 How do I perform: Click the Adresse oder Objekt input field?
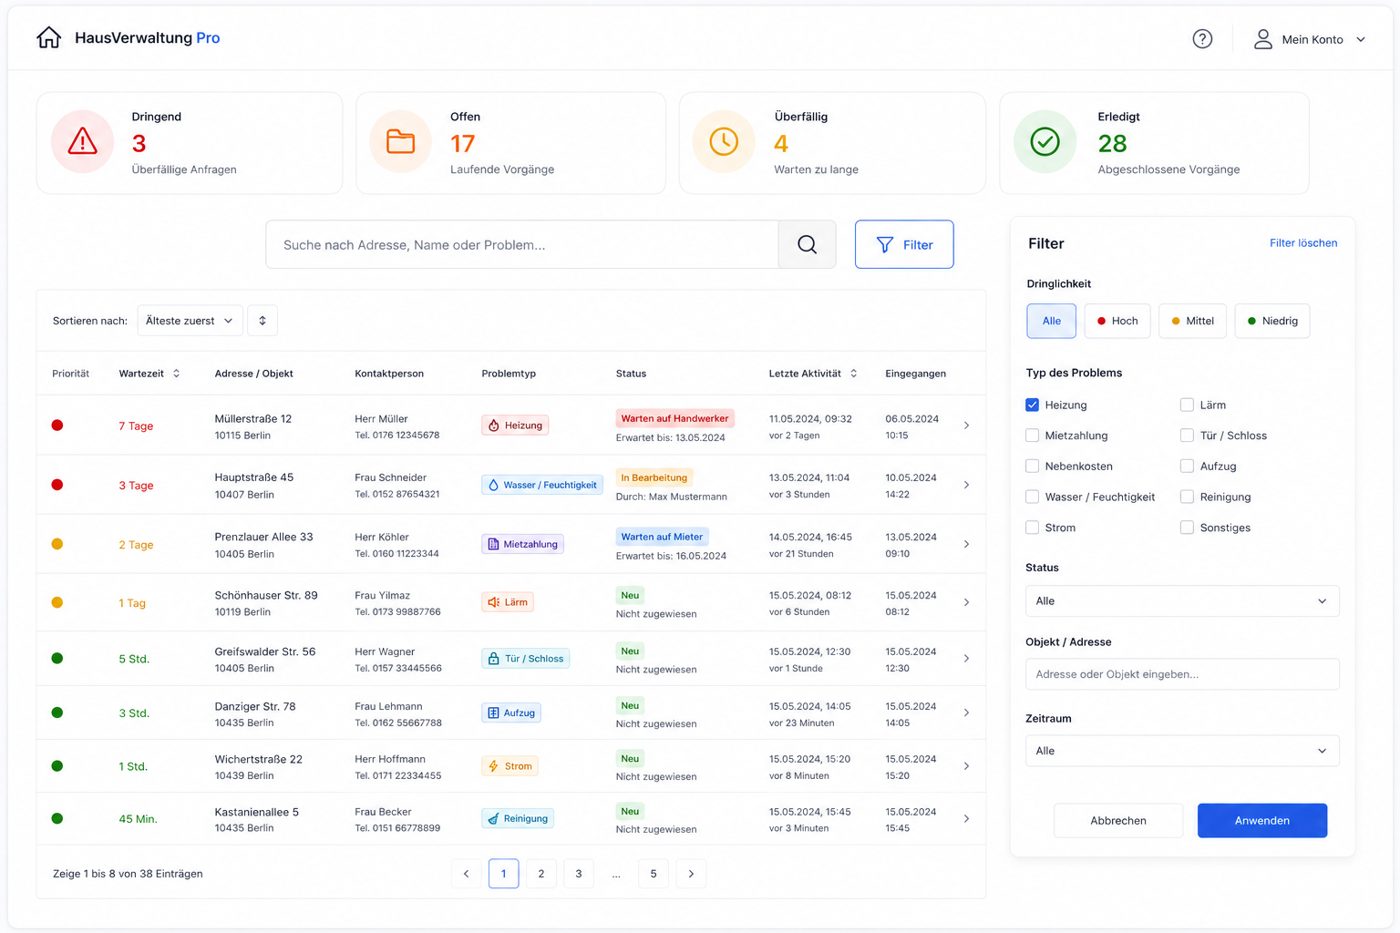click(1182, 674)
